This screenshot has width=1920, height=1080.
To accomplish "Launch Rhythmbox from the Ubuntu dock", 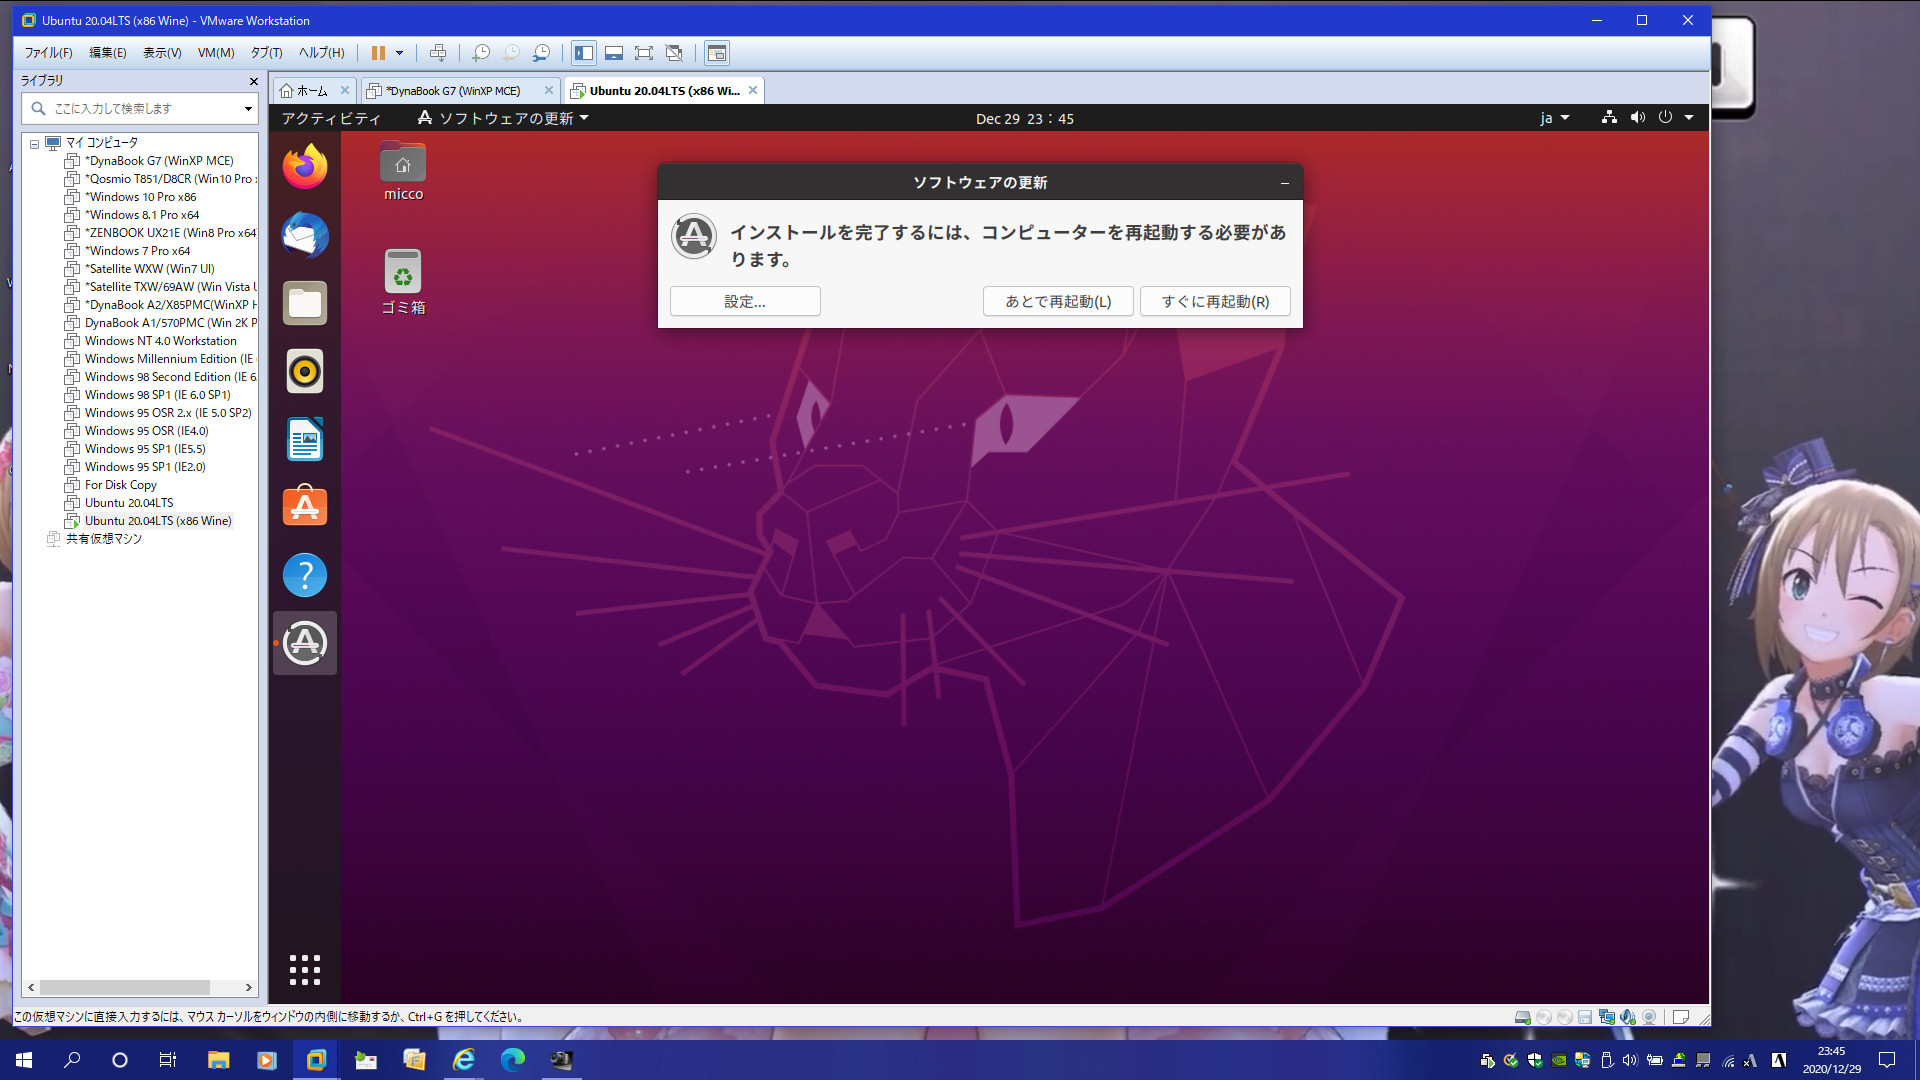I will pyautogui.click(x=305, y=371).
